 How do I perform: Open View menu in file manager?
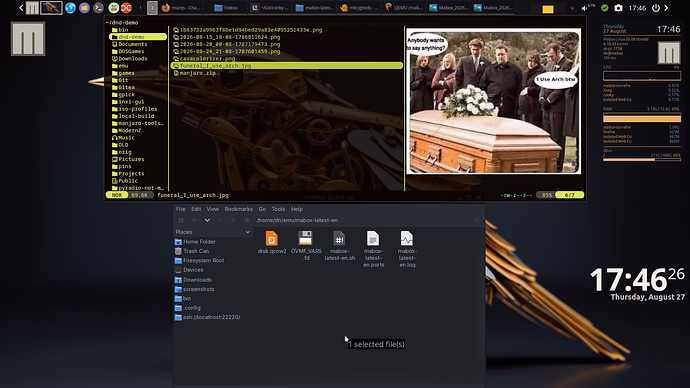coord(213,209)
